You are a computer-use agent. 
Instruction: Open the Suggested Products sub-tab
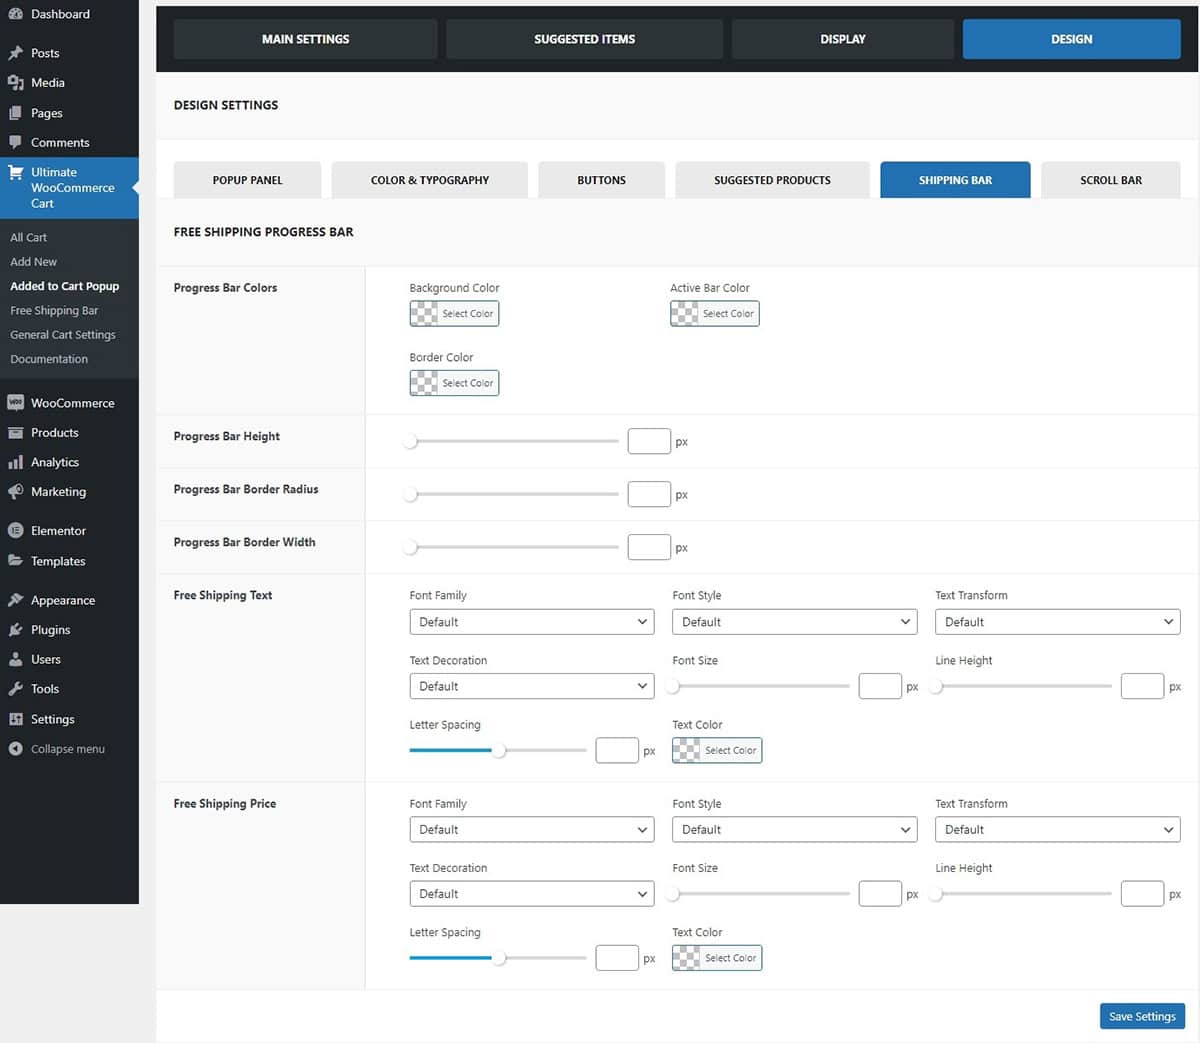pyautogui.click(x=772, y=180)
